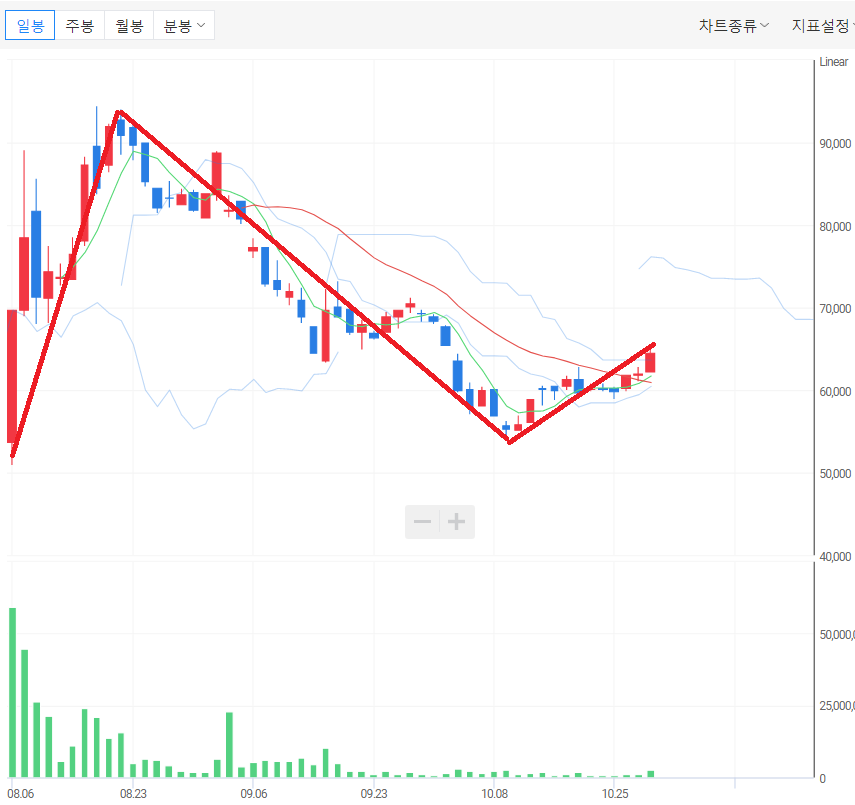Click the last red candlestick on the chart

[650, 363]
